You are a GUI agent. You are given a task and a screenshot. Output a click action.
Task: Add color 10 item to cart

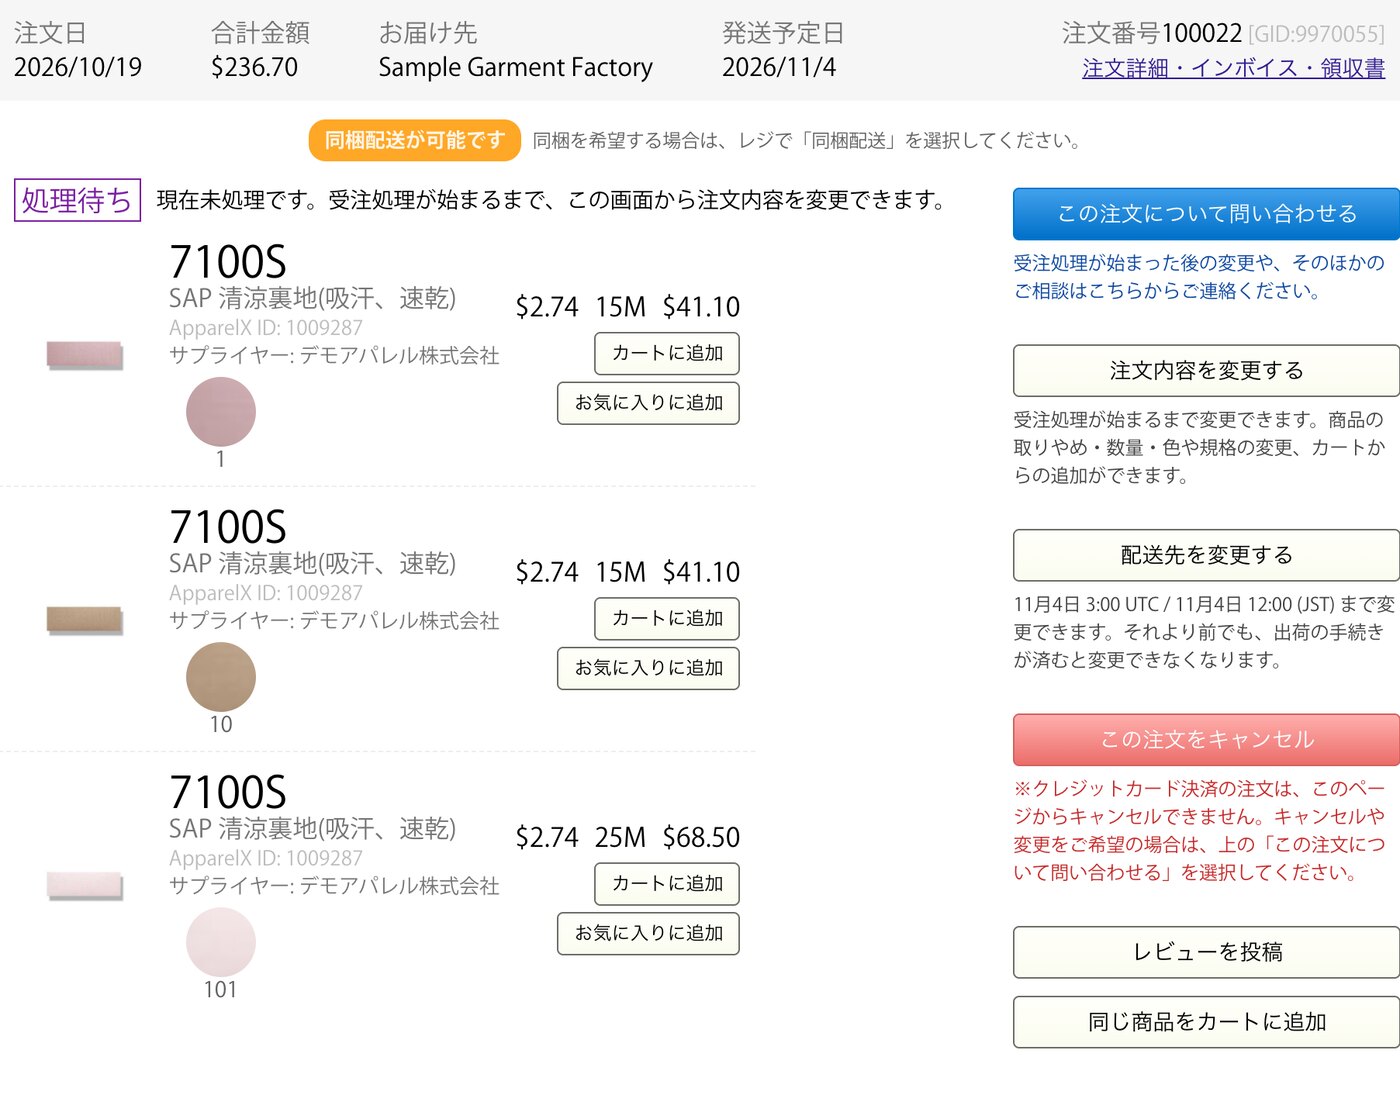[x=667, y=619]
